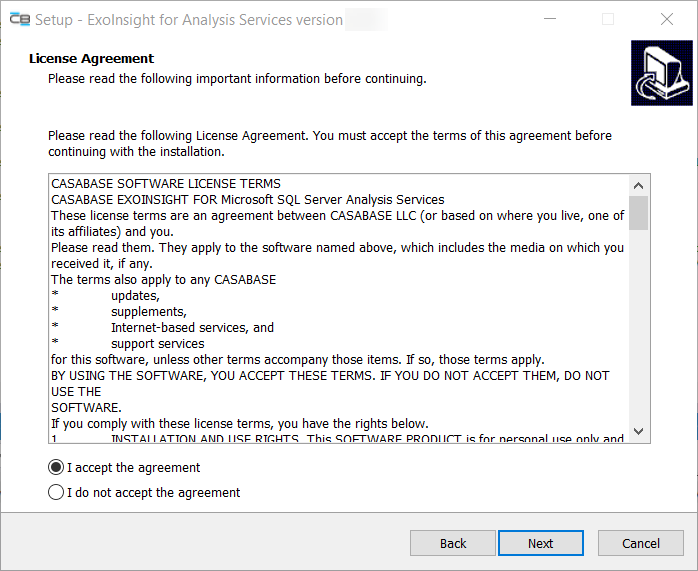Click the "CASABASE SOFTWARE LICENSE TERMS" line
Image resolution: width=698 pixels, height=571 pixels.
[x=166, y=184]
